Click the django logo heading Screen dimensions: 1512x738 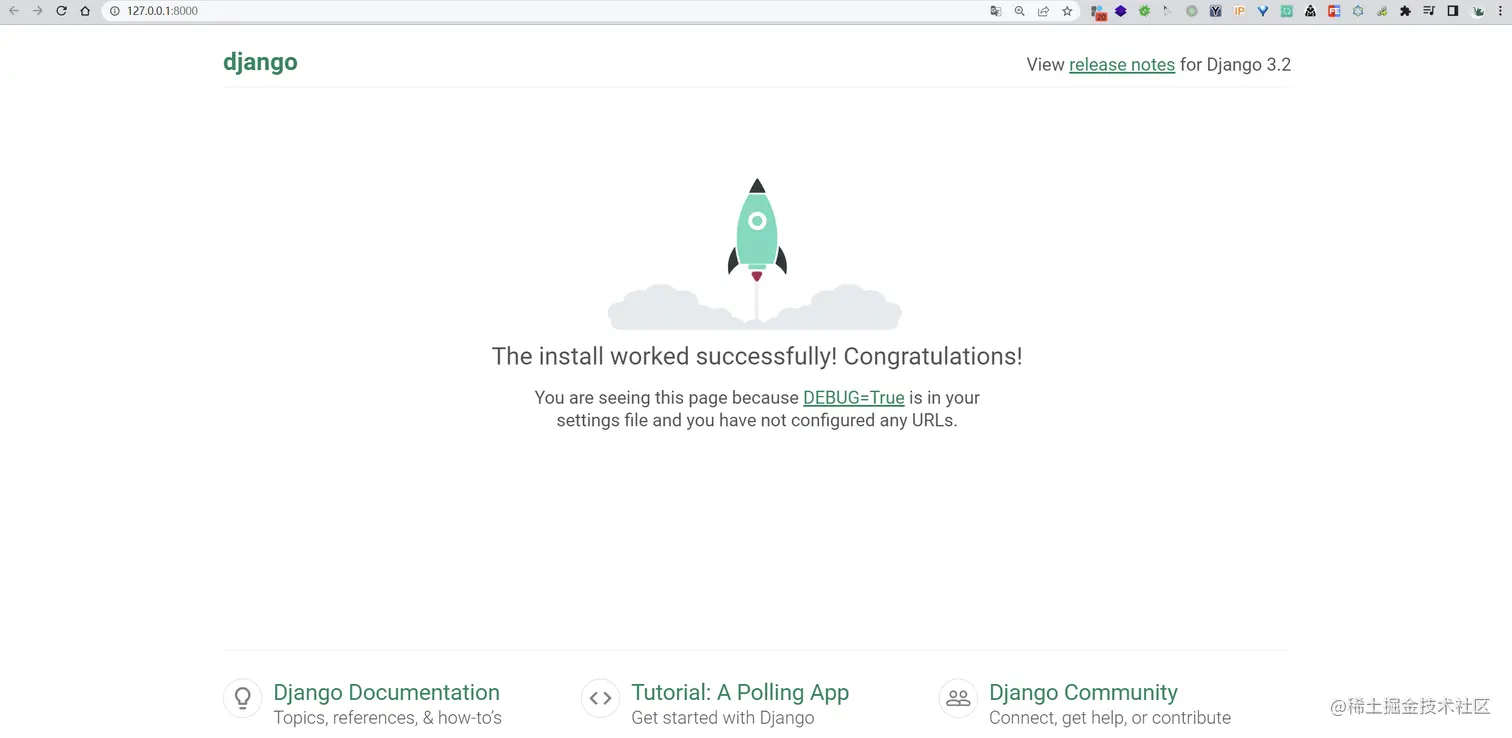[260, 62]
